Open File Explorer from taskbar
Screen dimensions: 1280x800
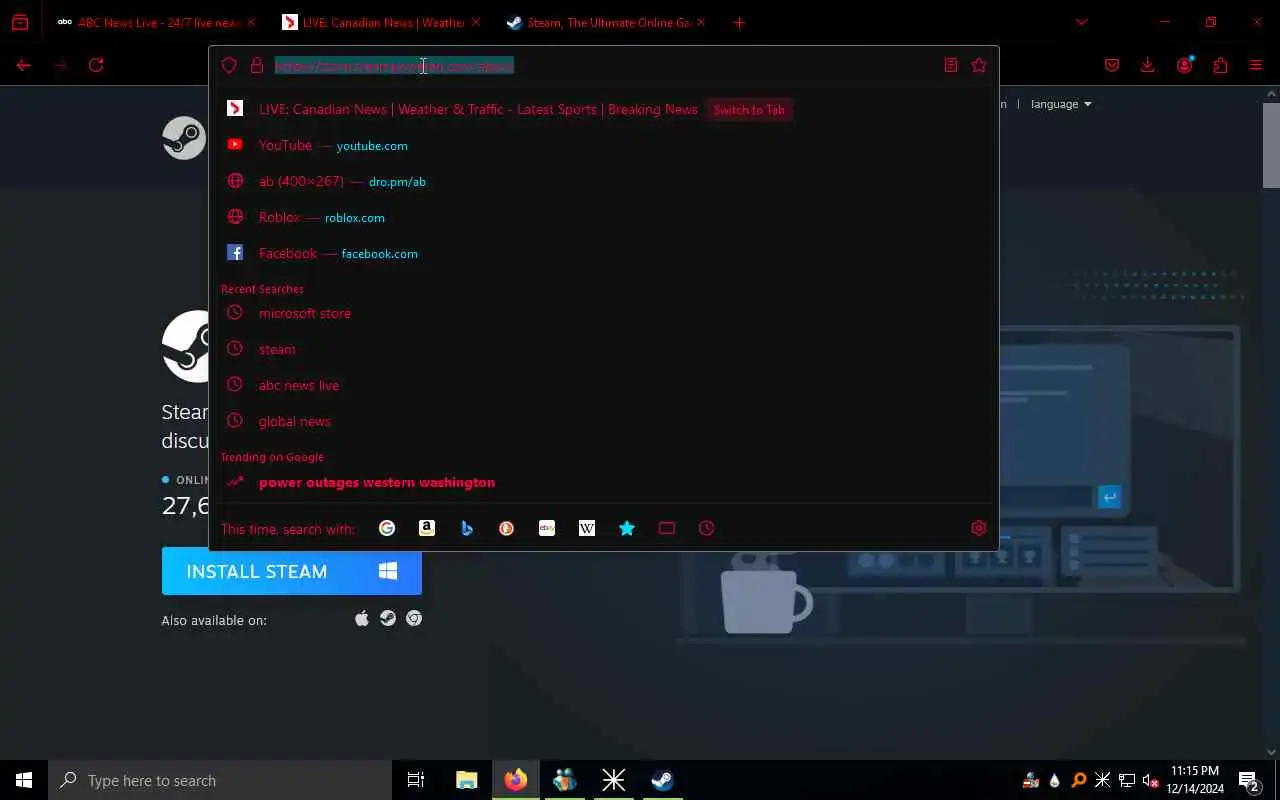click(x=467, y=780)
